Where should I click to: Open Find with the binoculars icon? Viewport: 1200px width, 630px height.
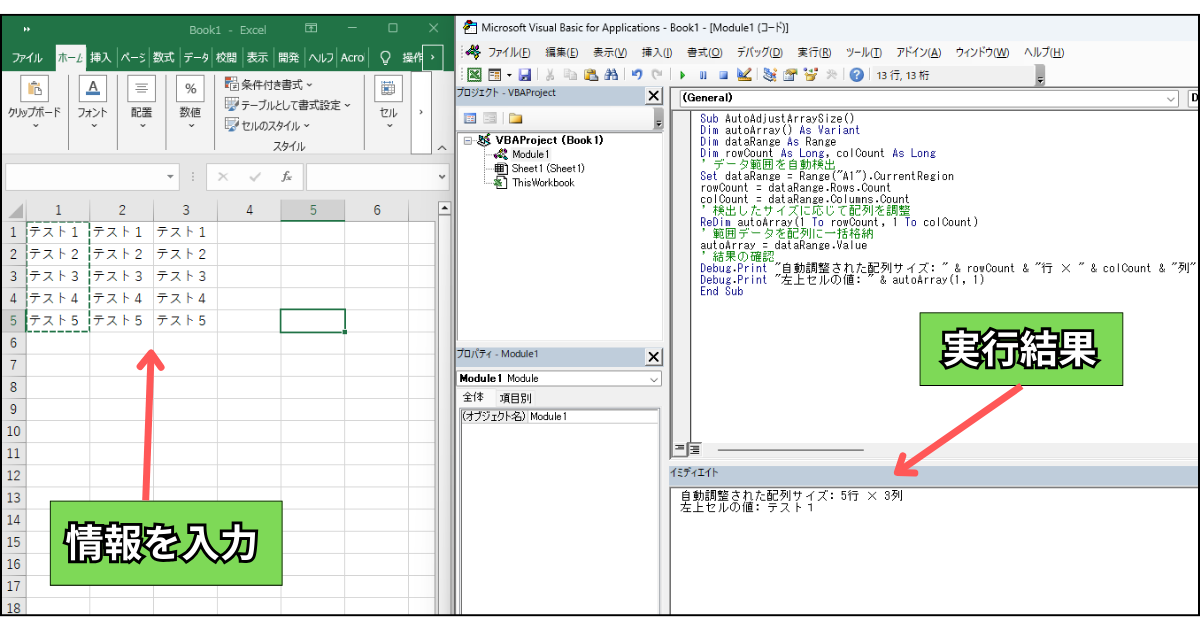coord(610,75)
